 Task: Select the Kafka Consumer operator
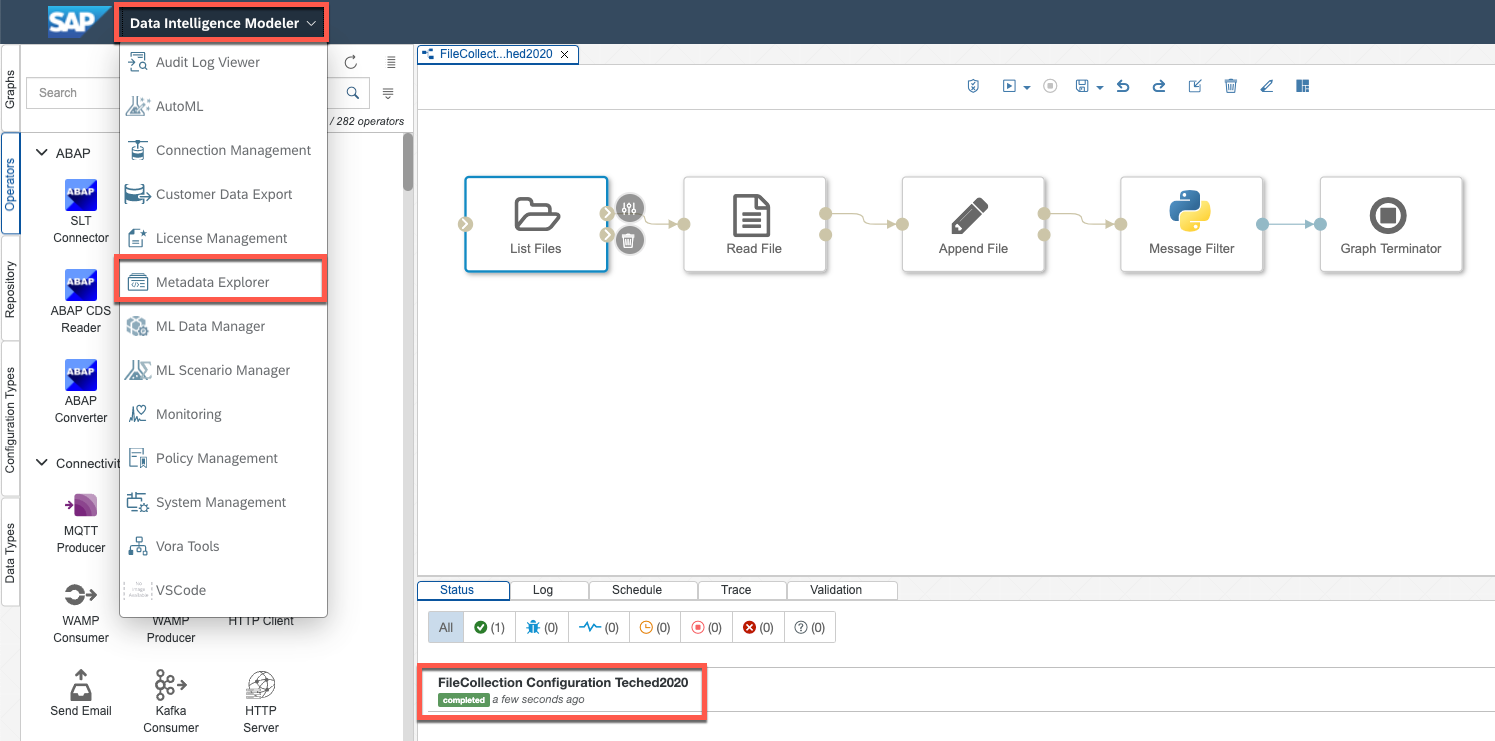pos(171,702)
